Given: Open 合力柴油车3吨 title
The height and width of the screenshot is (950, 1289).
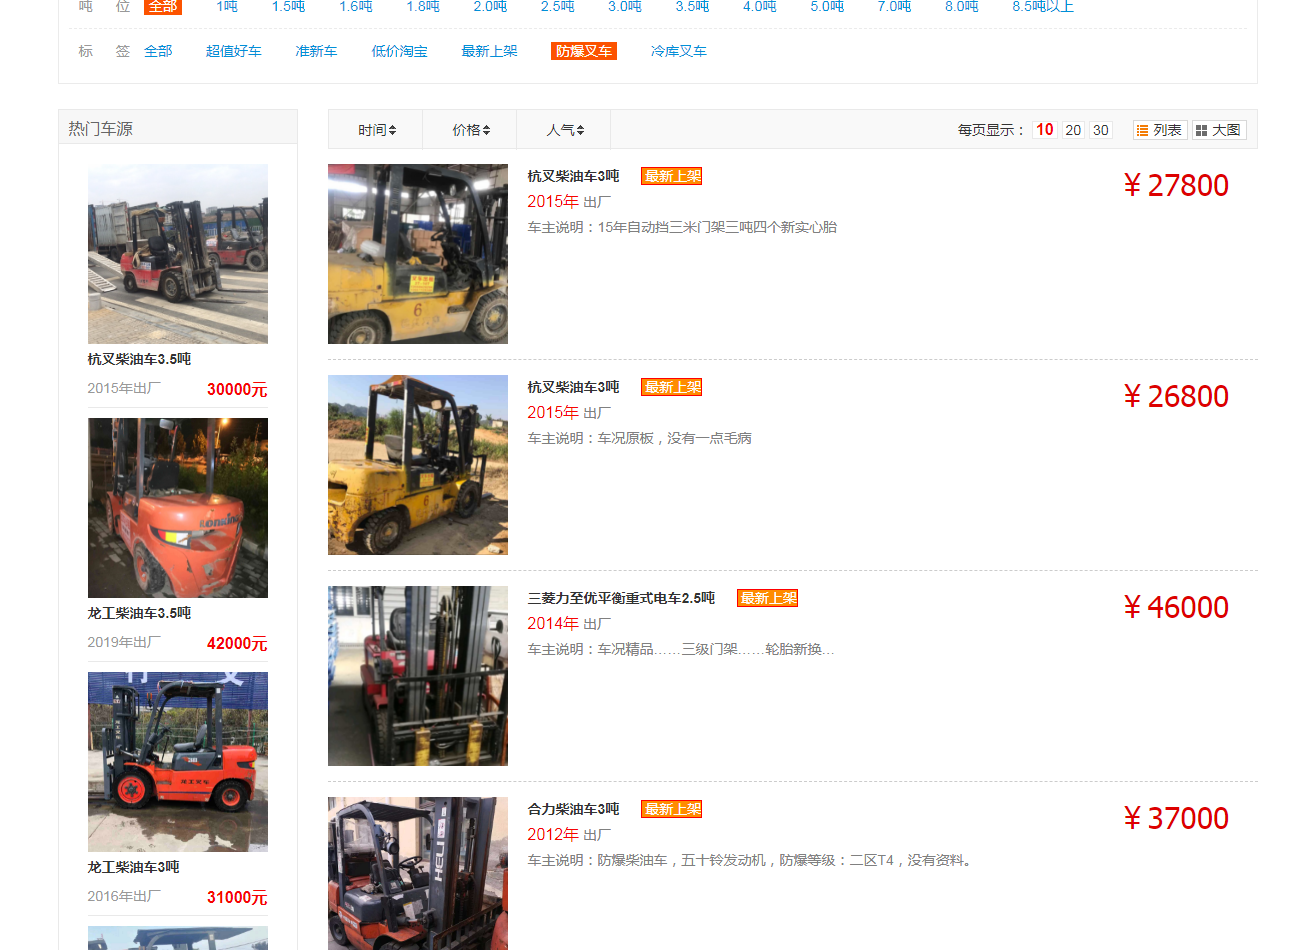Looking at the screenshot, I should [574, 809].
